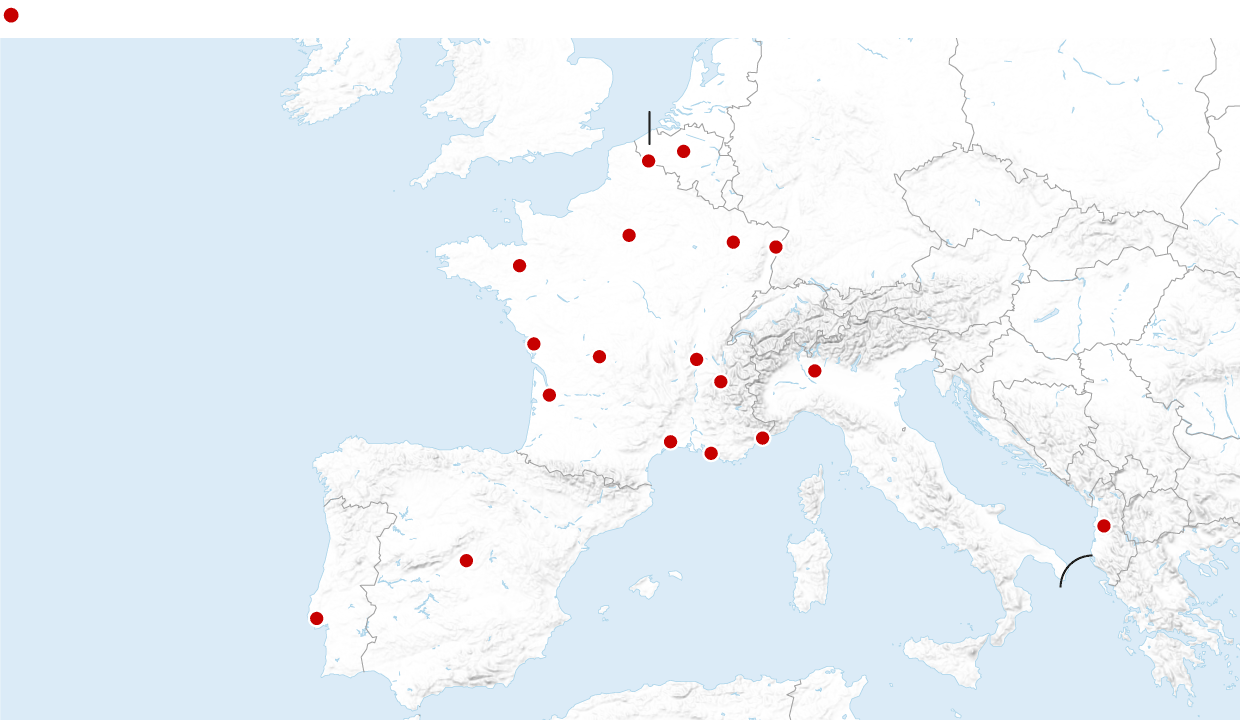The height and width of the screenshot is (720, 1240).
Task: Click the marker at Lille, northern France
Action: pos(649,161)
